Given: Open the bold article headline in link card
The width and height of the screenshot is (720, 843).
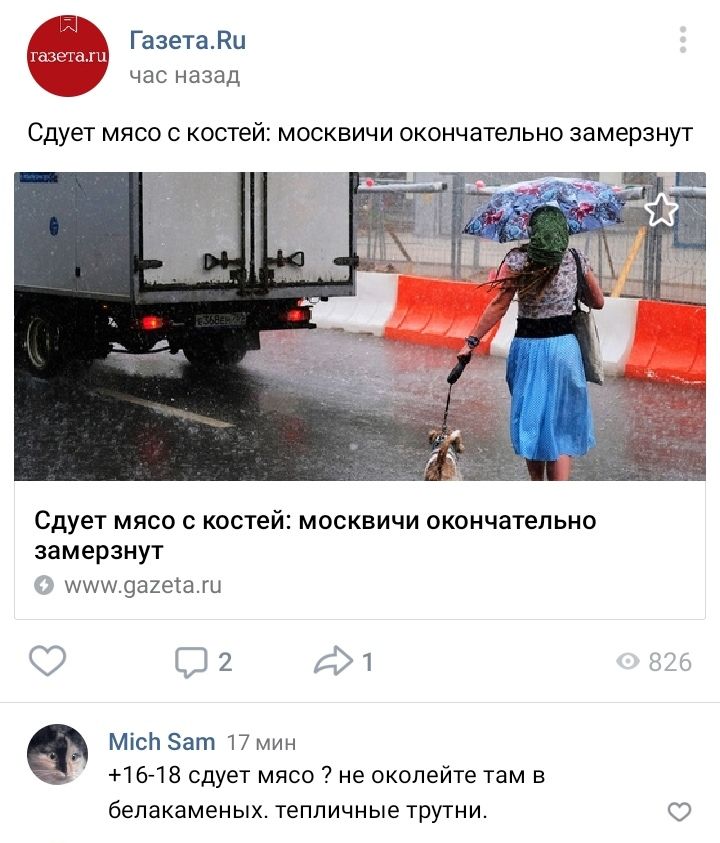Looking at the screenshot, I should 315,535.
